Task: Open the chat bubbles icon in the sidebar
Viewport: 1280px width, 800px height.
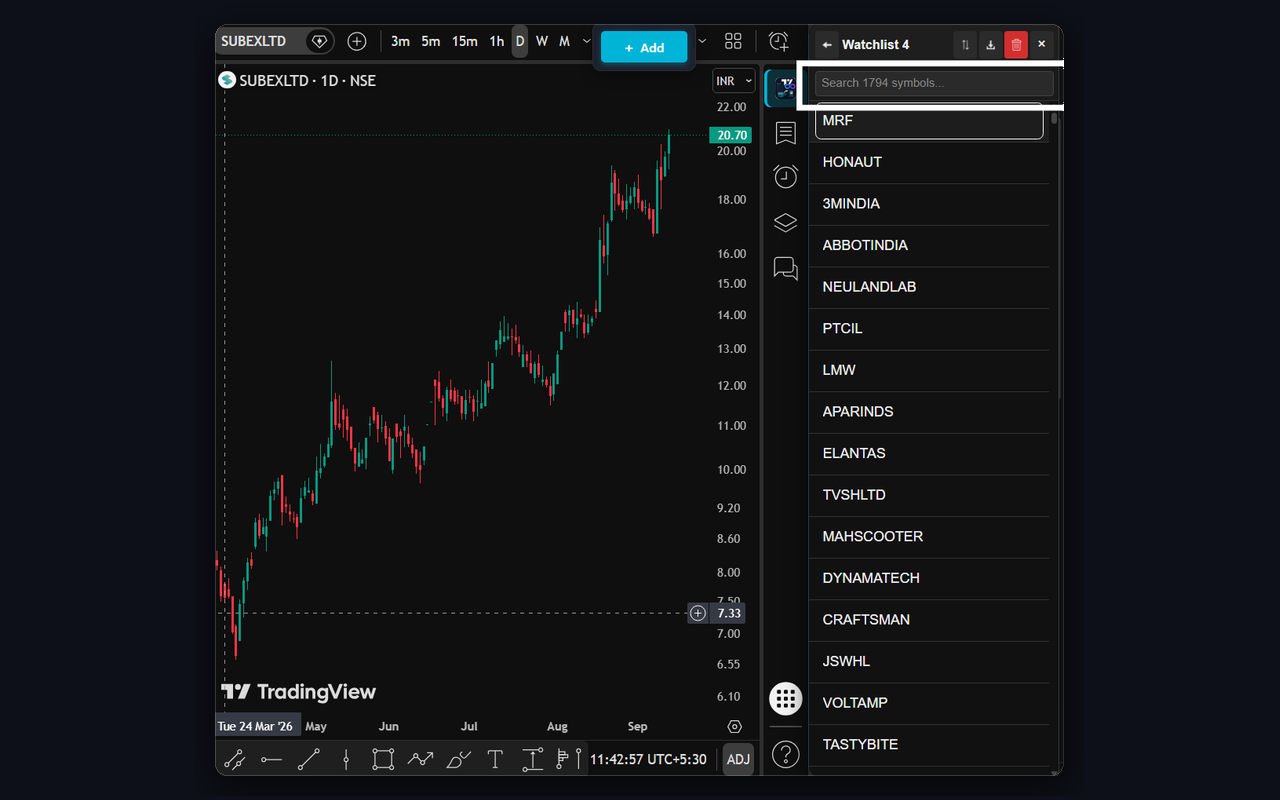Action: point(786,268)
